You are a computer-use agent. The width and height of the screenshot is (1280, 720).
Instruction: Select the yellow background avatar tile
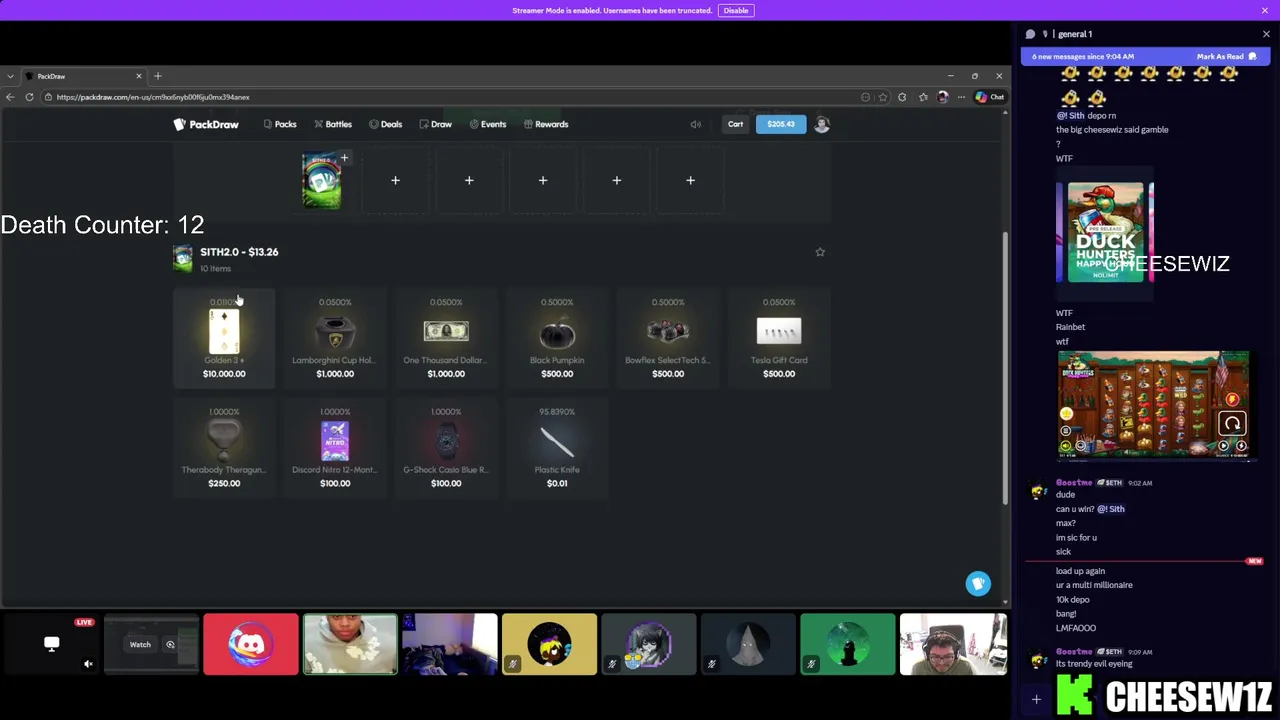point(549,645)
